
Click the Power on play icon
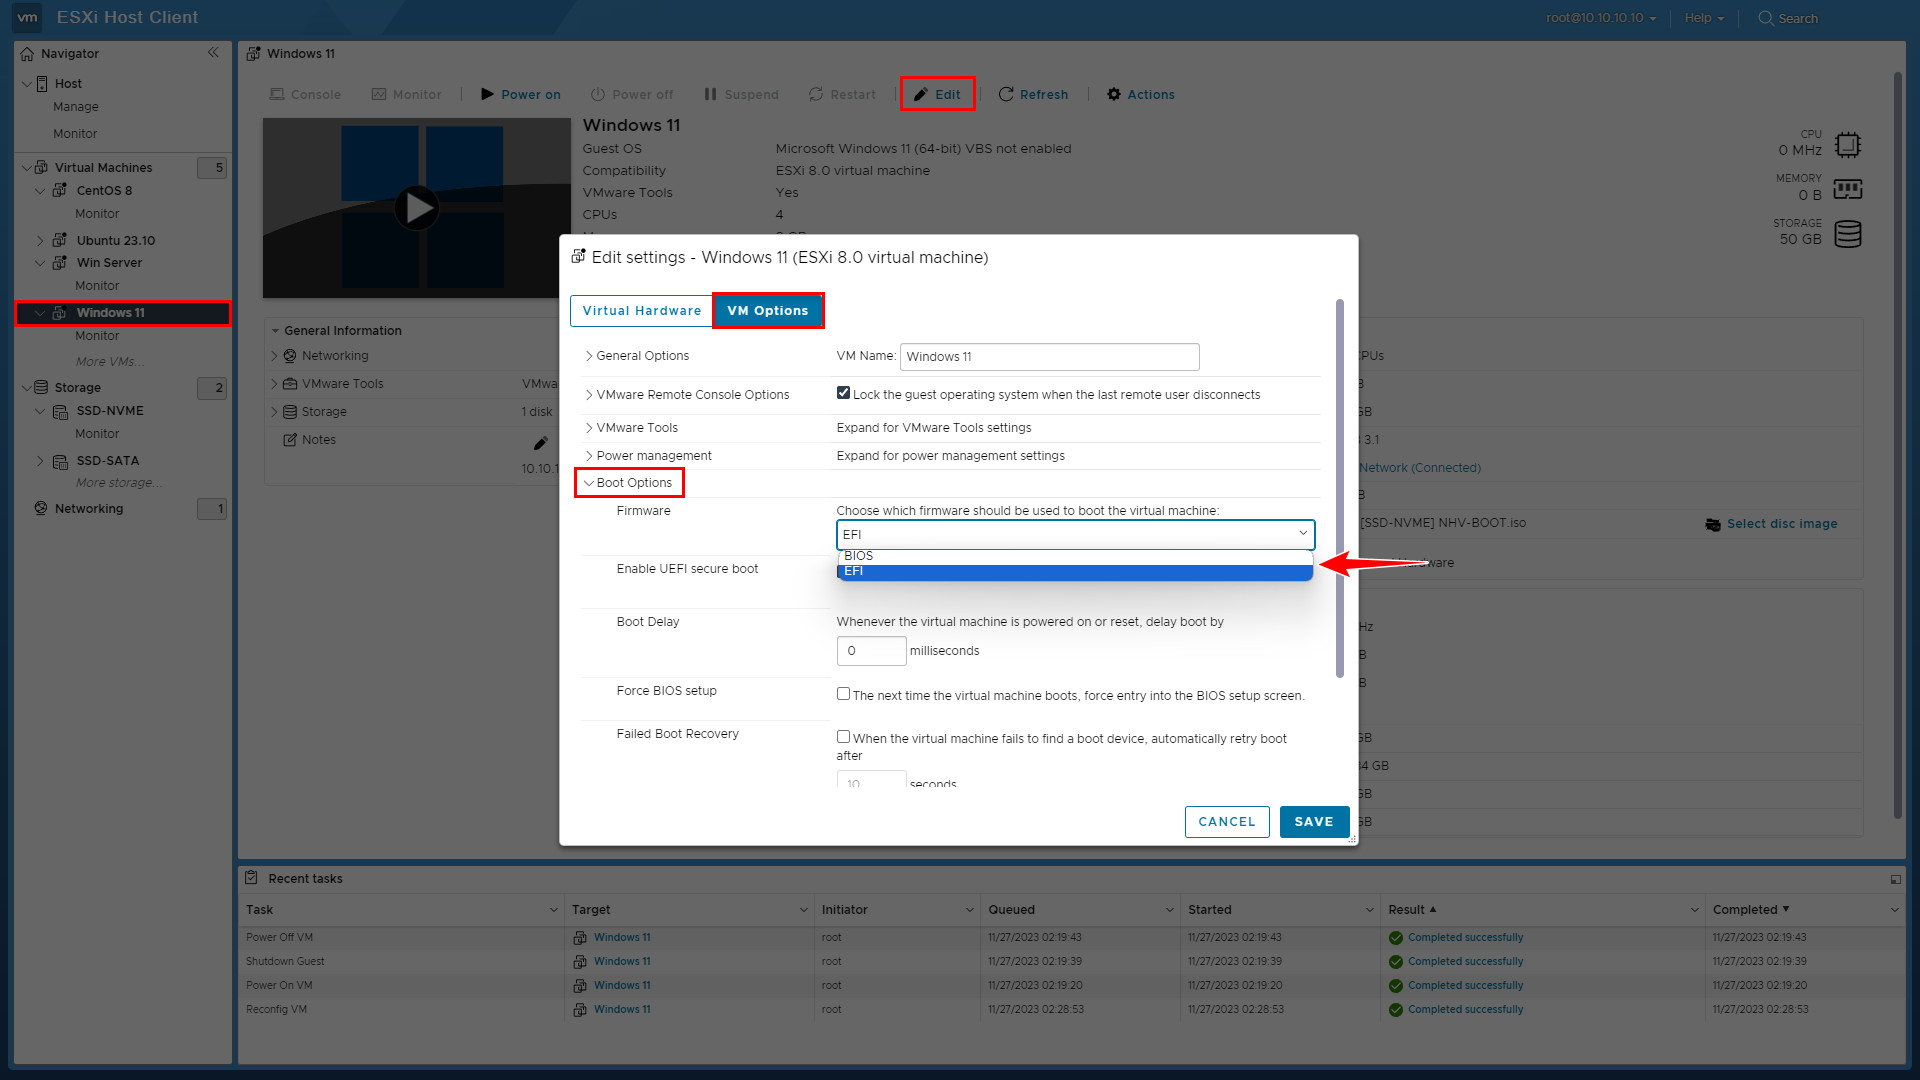[487, 95]
